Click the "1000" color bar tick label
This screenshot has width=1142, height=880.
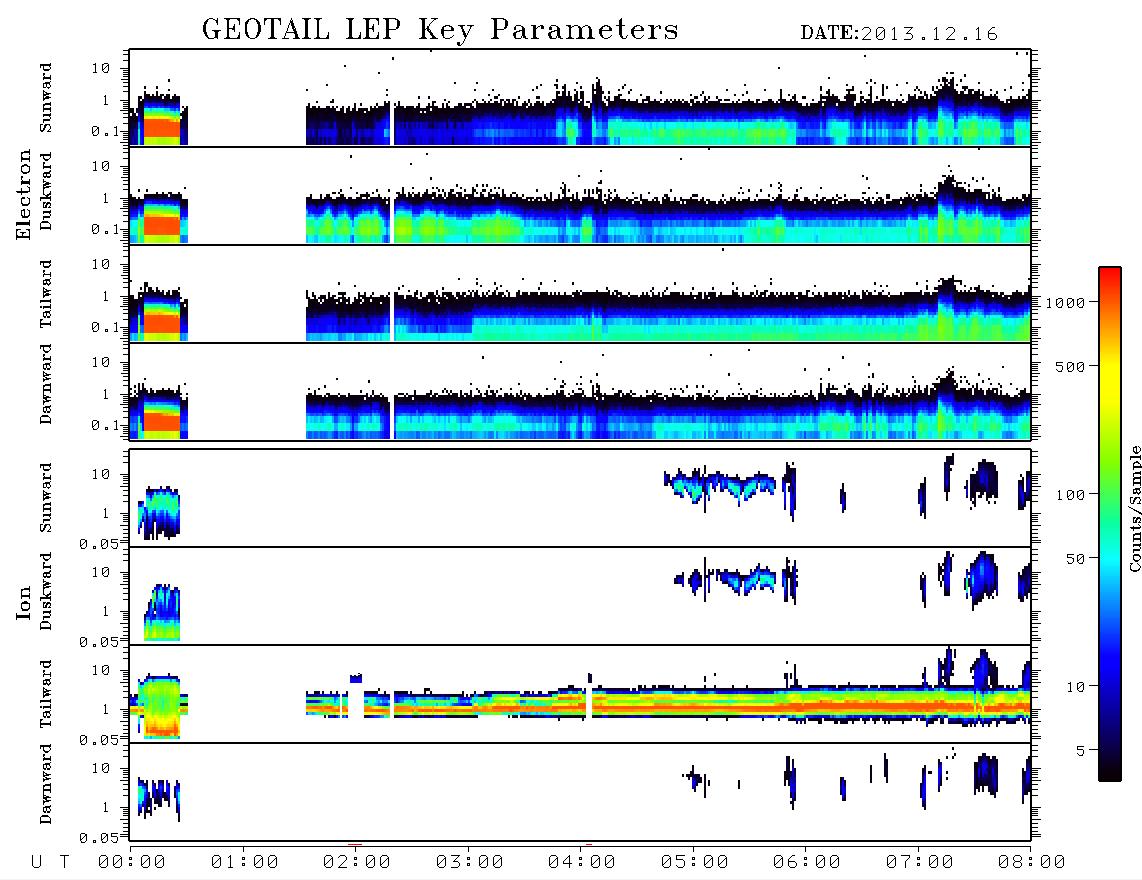tap(1065, 302)
